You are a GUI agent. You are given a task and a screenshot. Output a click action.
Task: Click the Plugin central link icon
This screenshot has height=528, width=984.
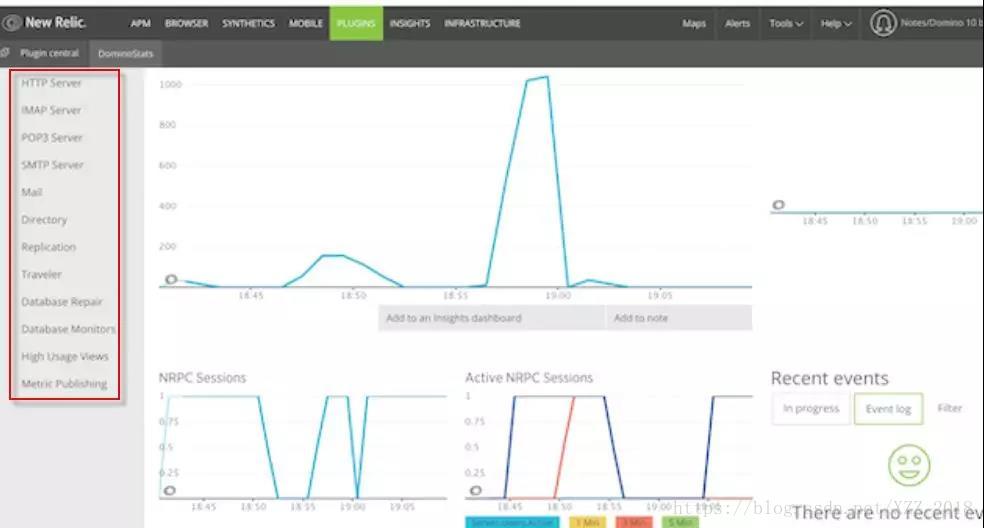click(x=5, y=53)
